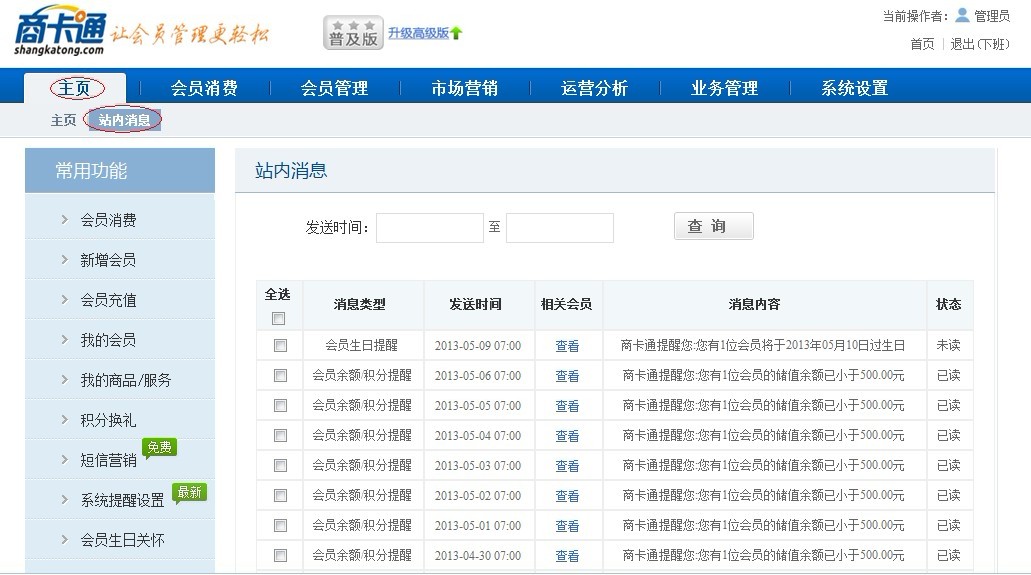Open the 会员管理 navigation tab
This screenshot has height=575, width=1031.
334,88
